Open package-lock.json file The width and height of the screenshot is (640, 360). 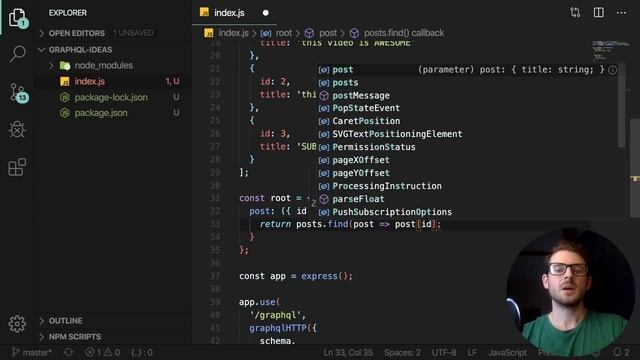point(111,97)
